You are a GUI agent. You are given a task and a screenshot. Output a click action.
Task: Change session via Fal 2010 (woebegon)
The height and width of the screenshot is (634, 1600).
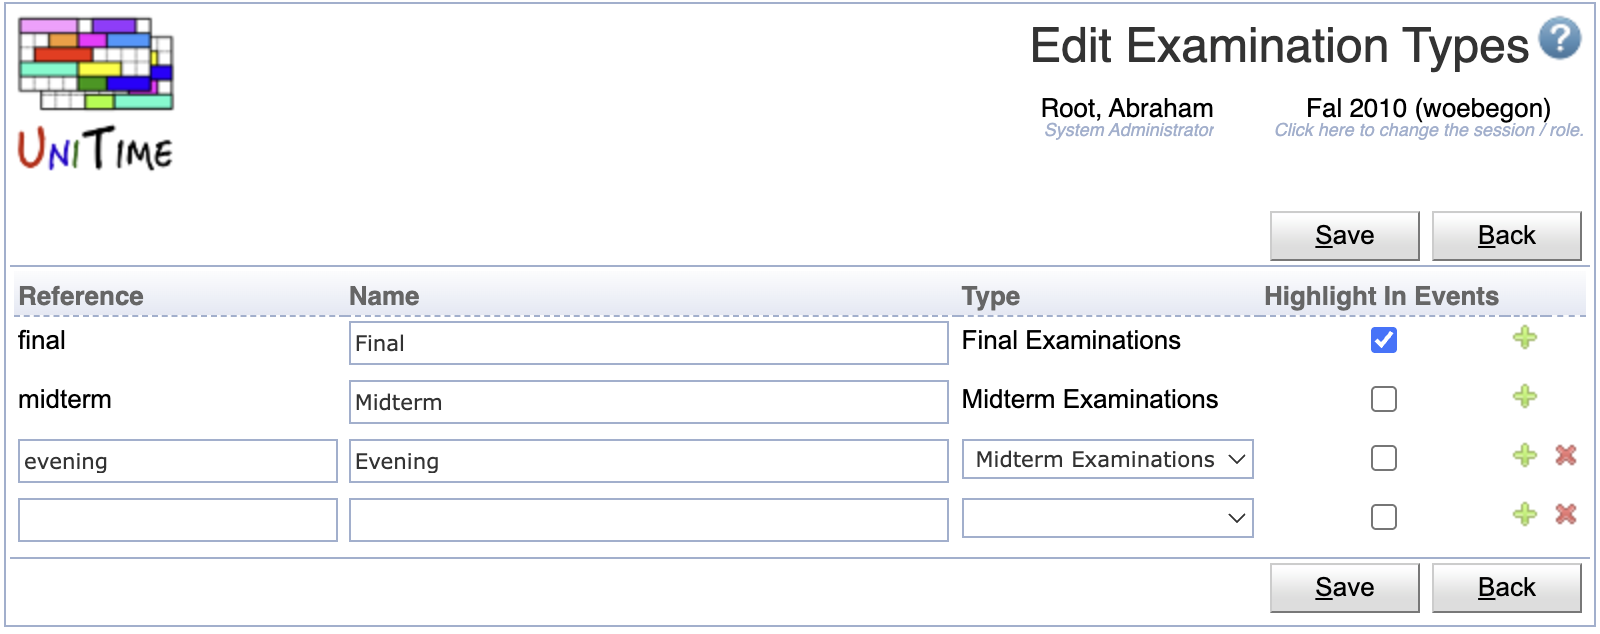tap(1428, 108)
